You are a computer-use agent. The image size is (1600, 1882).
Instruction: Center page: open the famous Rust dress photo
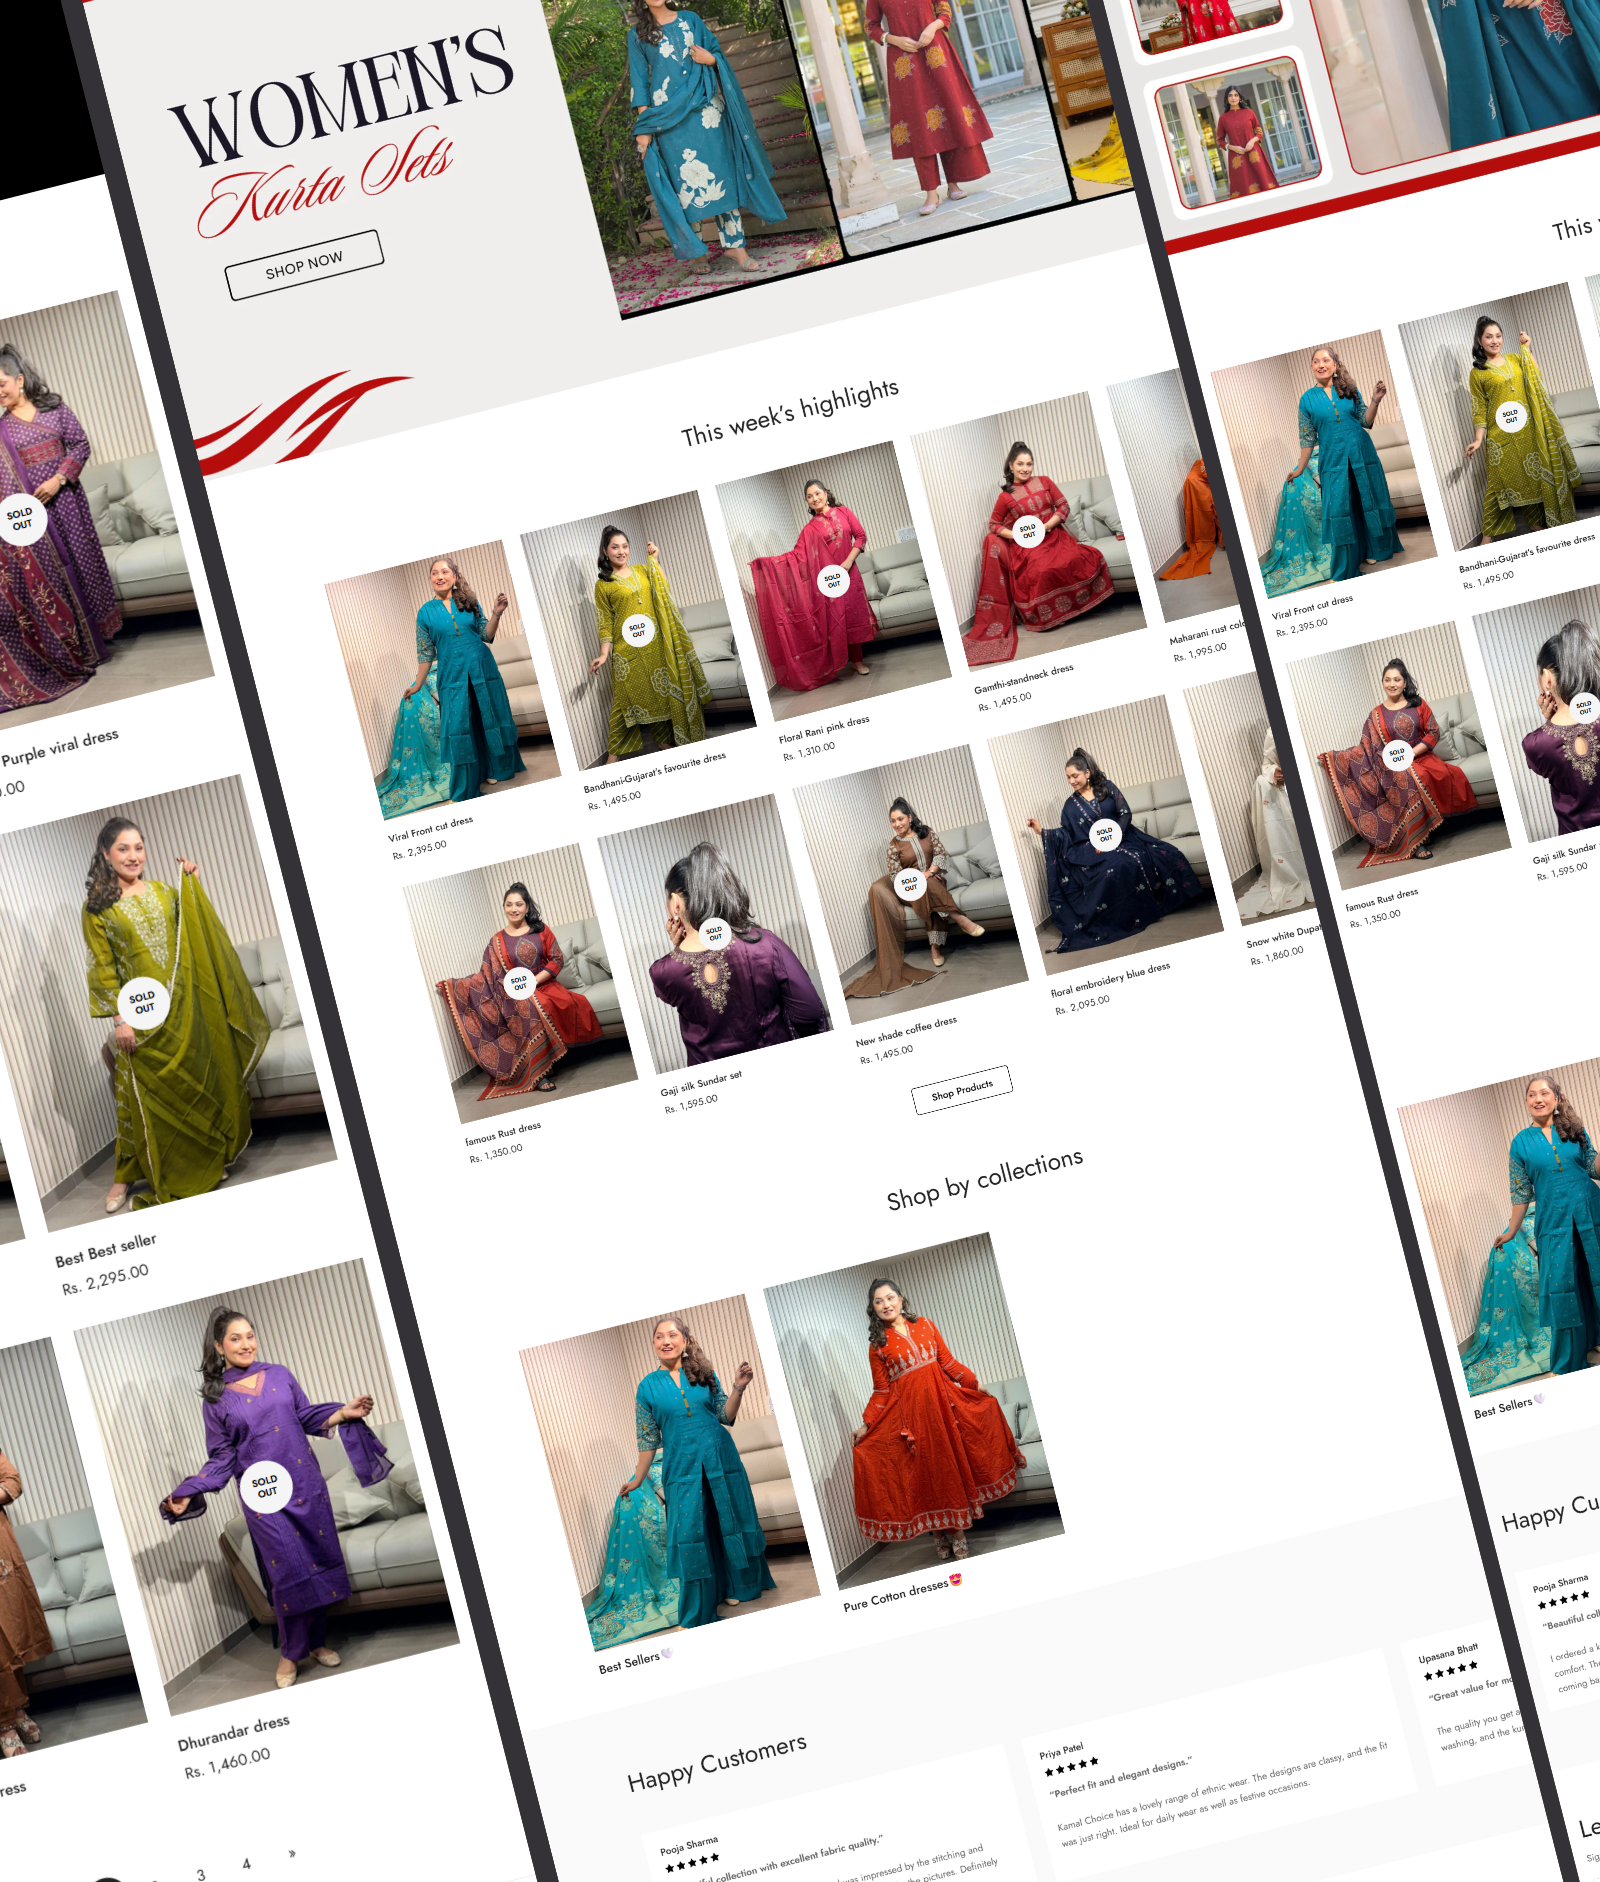coord(520,984)
